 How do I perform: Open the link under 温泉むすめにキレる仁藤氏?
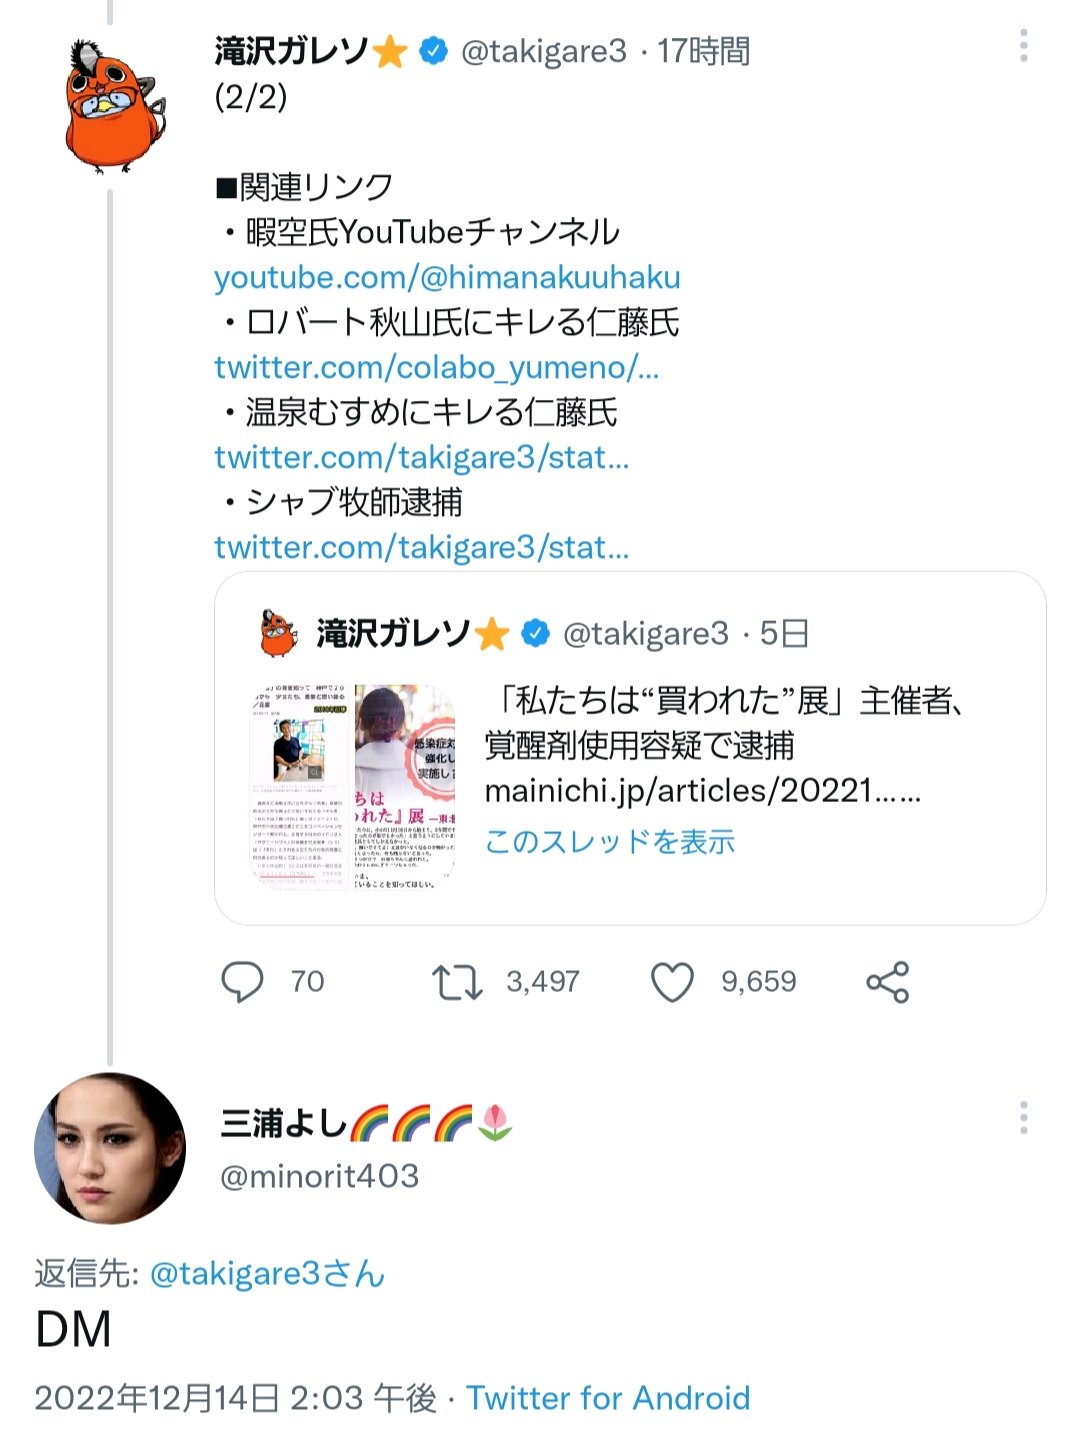[421, 457]
